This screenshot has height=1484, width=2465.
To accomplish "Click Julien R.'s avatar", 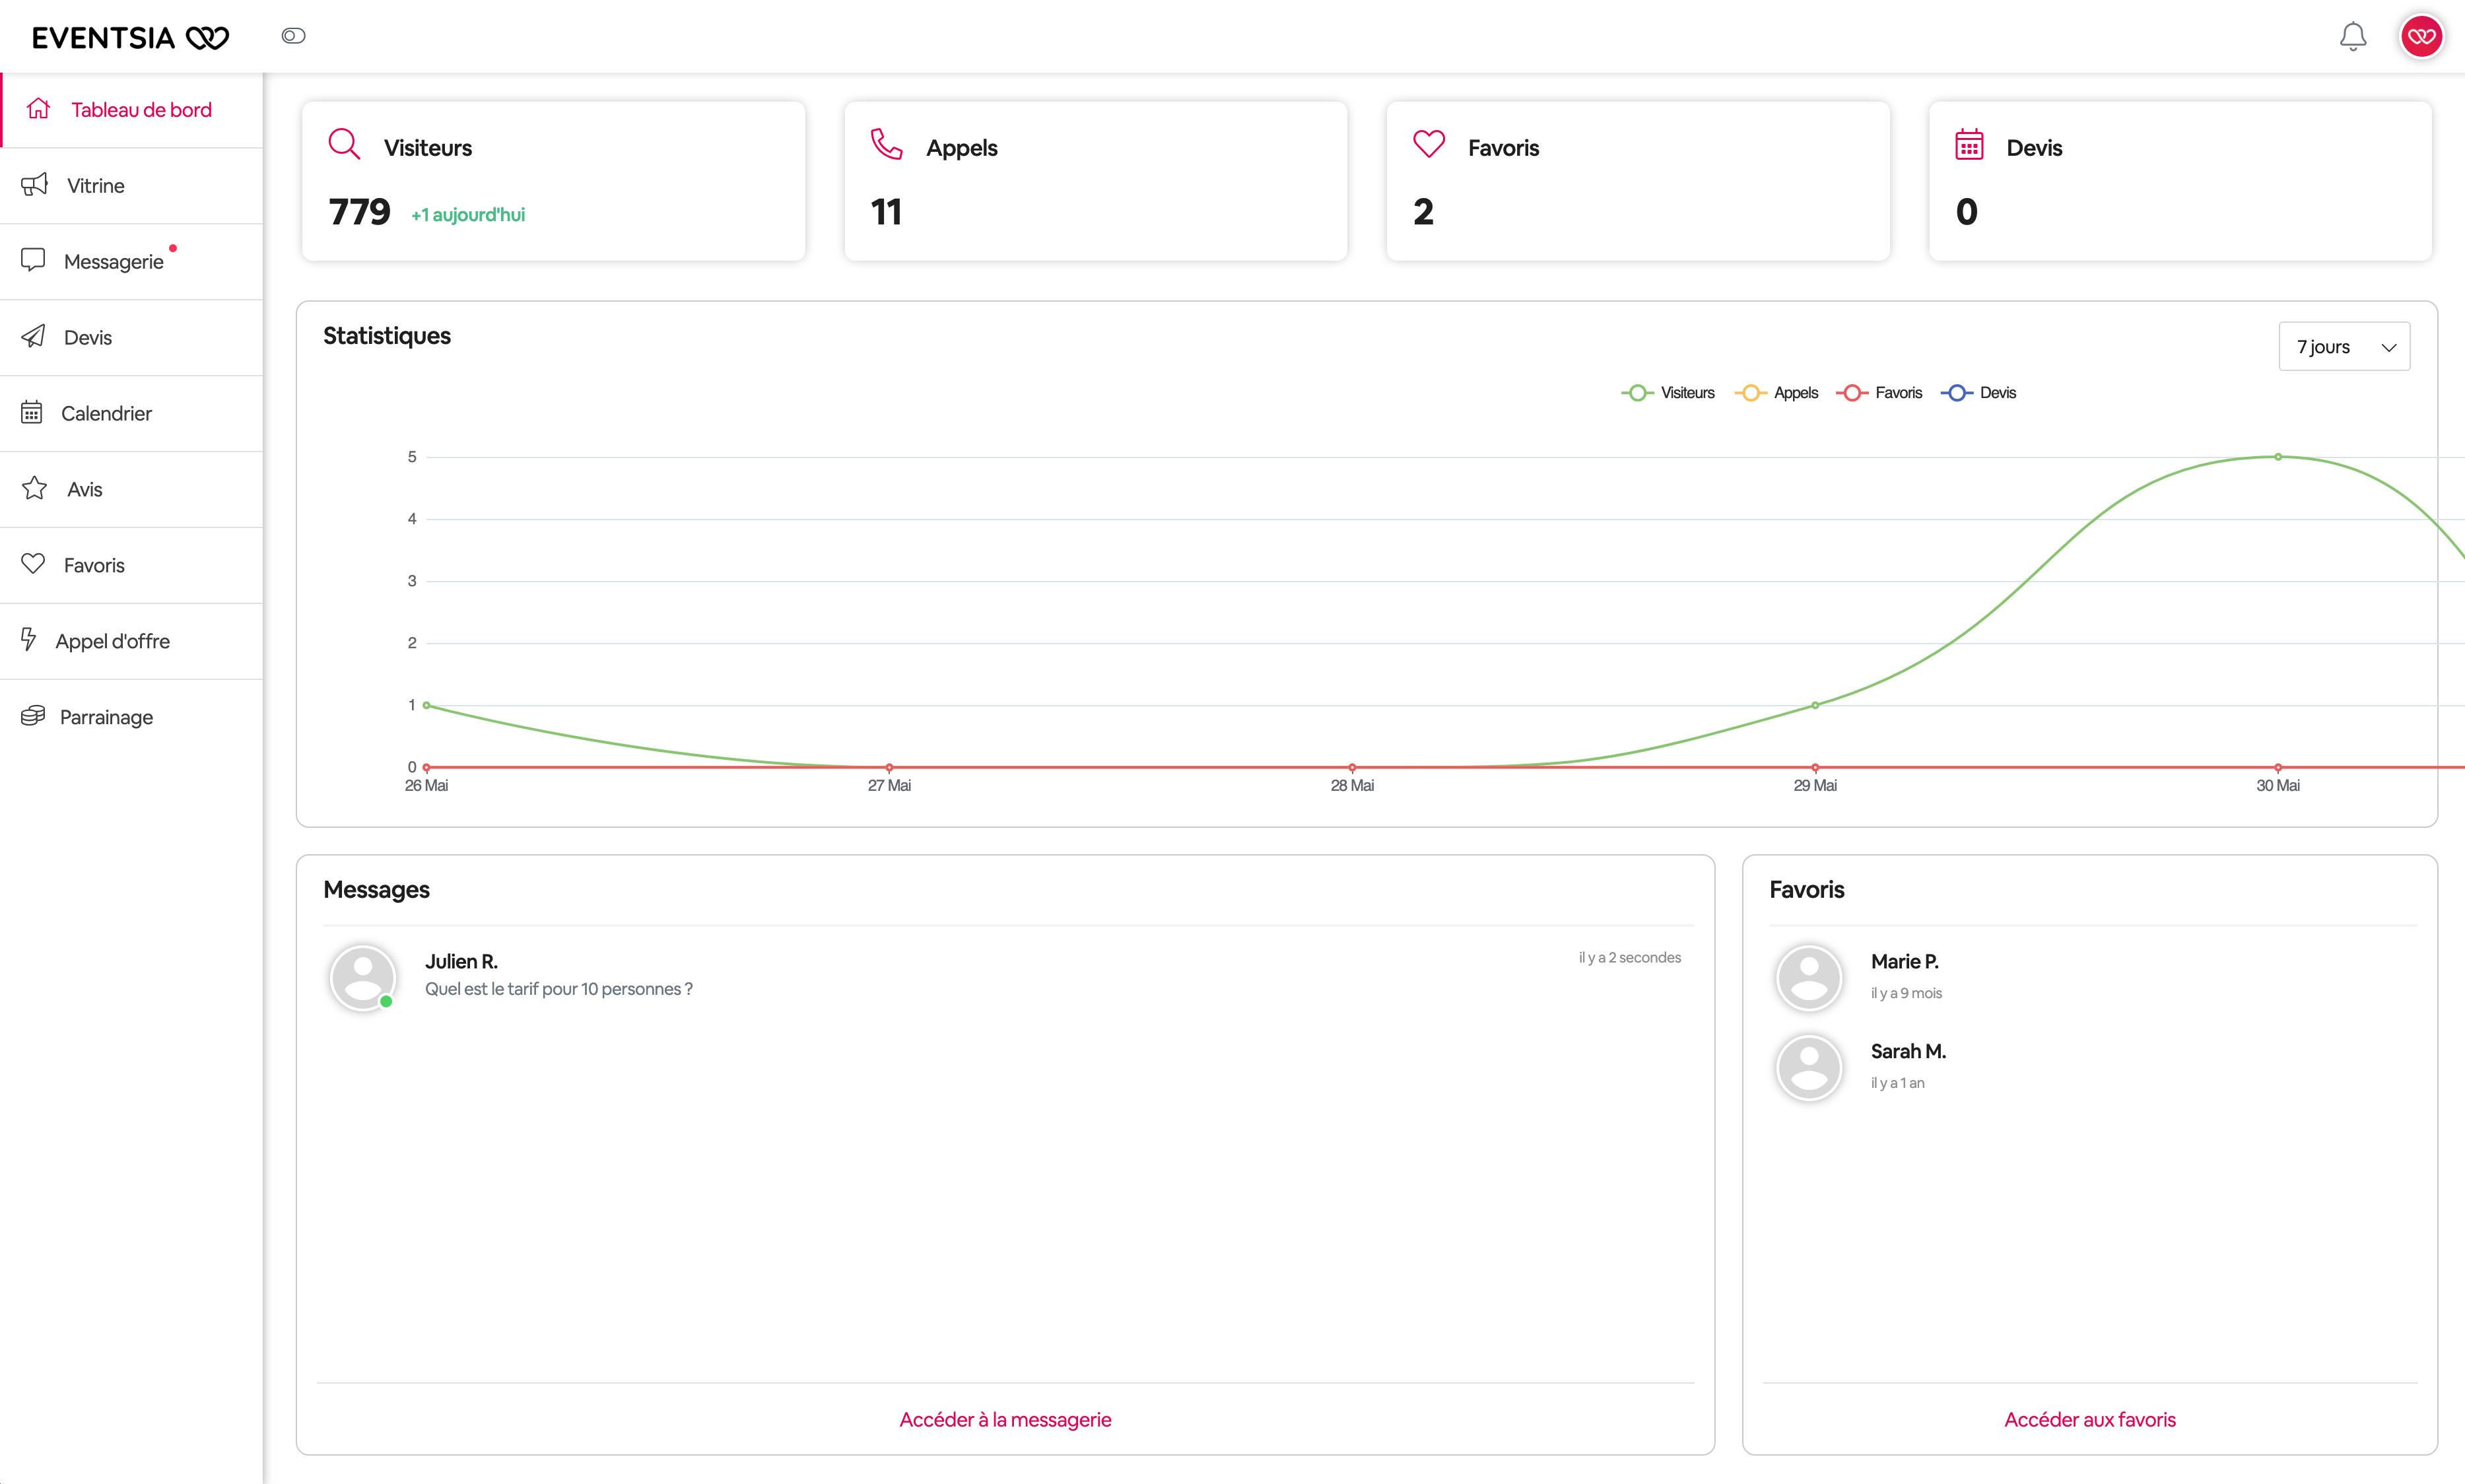I will (x=363, y=977).
